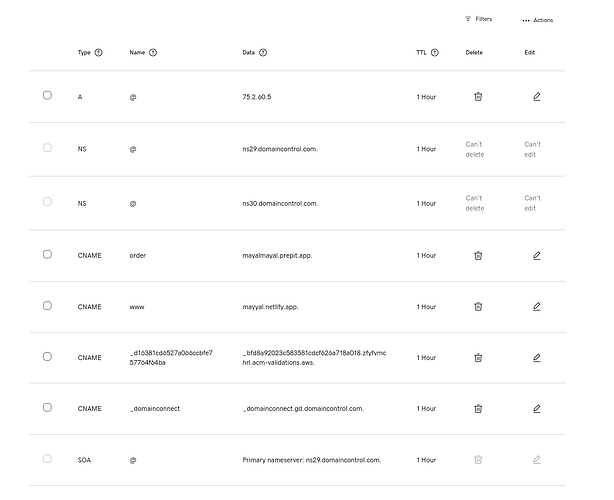Viewport: 614px width, 500px height.
Task: Click 1 Hour TTL in A row
Action: 426,97
